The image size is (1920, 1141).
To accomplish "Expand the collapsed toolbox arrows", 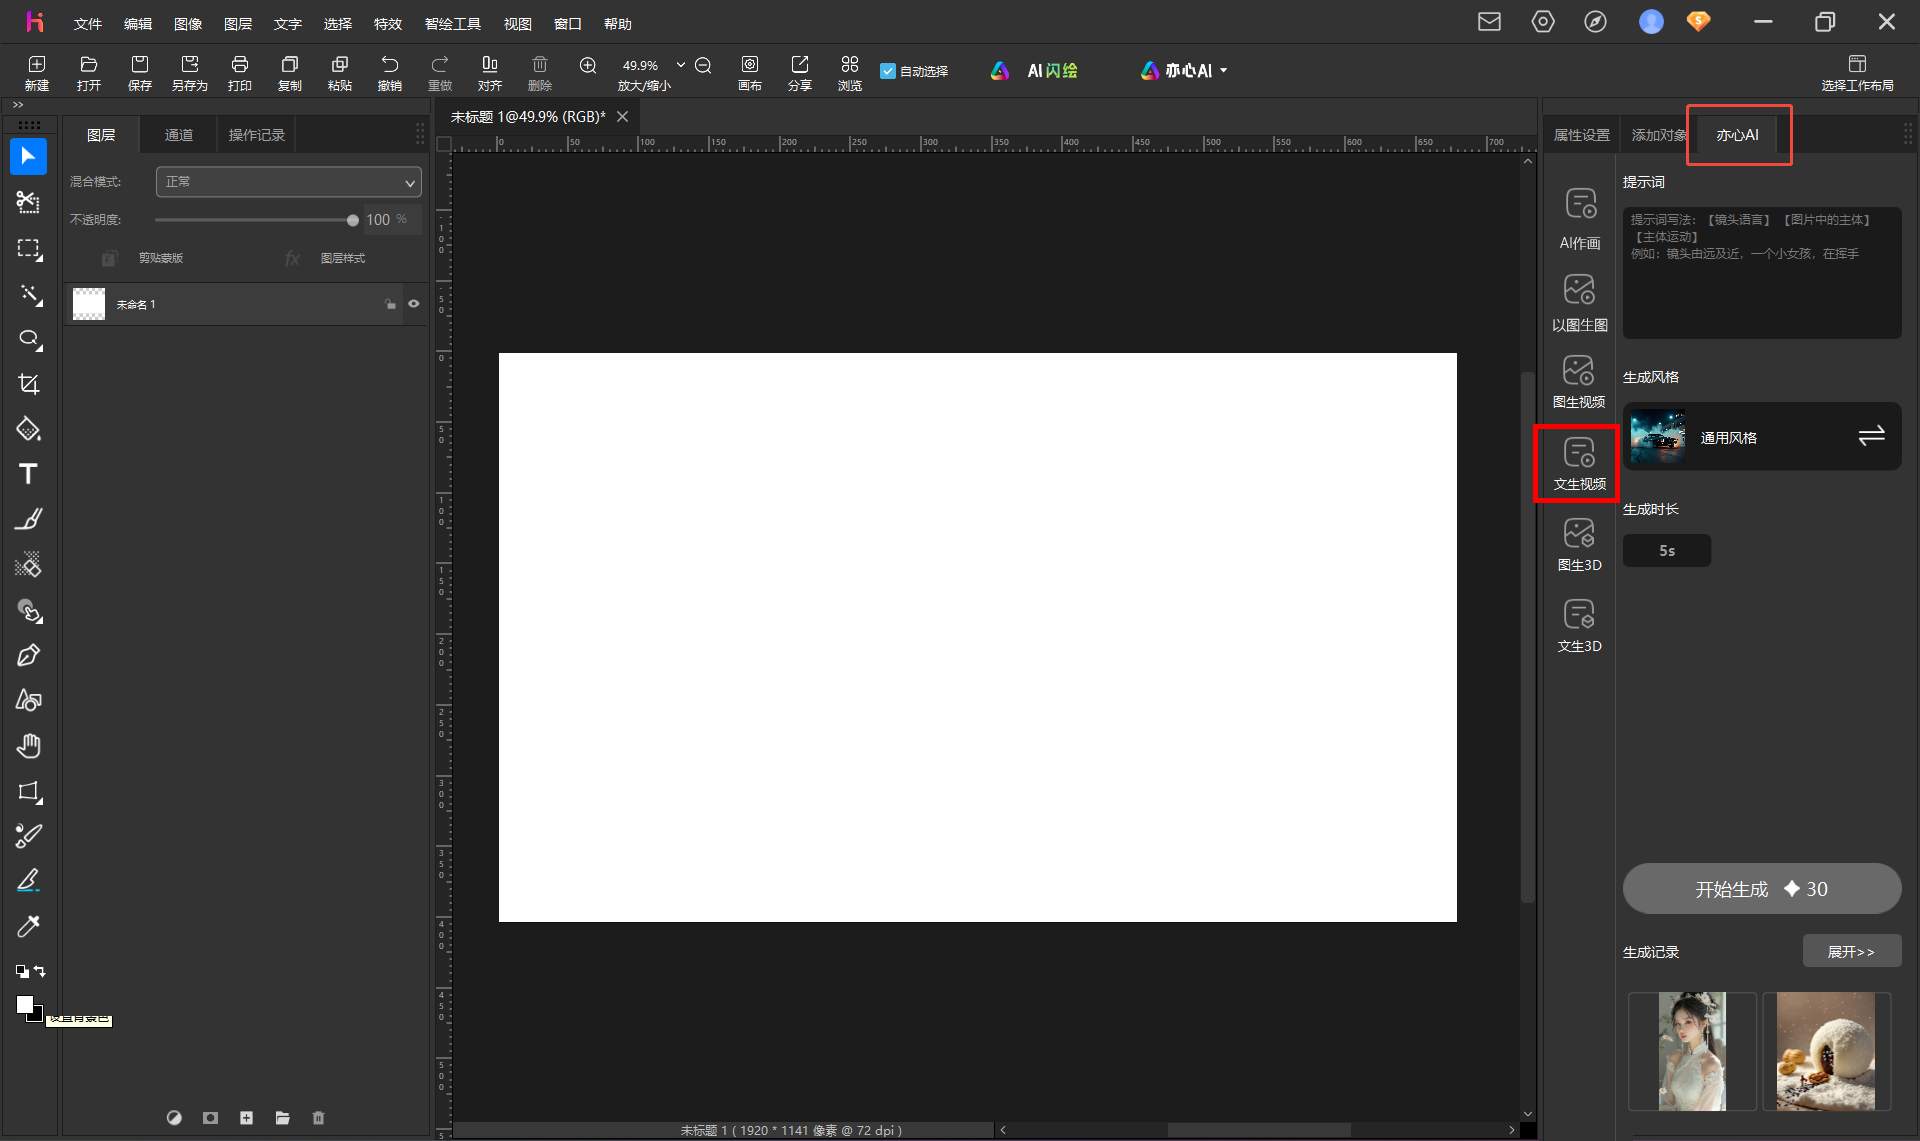I will (18, 105).
